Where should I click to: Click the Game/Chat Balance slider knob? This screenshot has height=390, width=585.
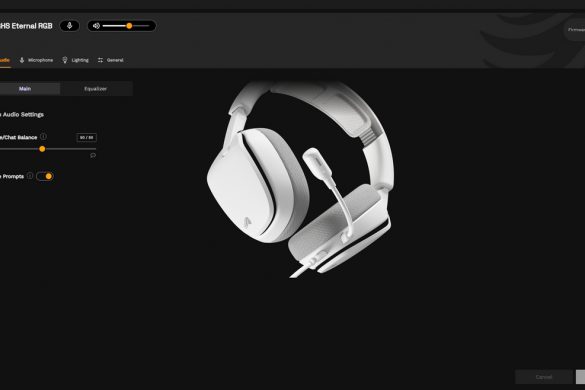[42, 149]
